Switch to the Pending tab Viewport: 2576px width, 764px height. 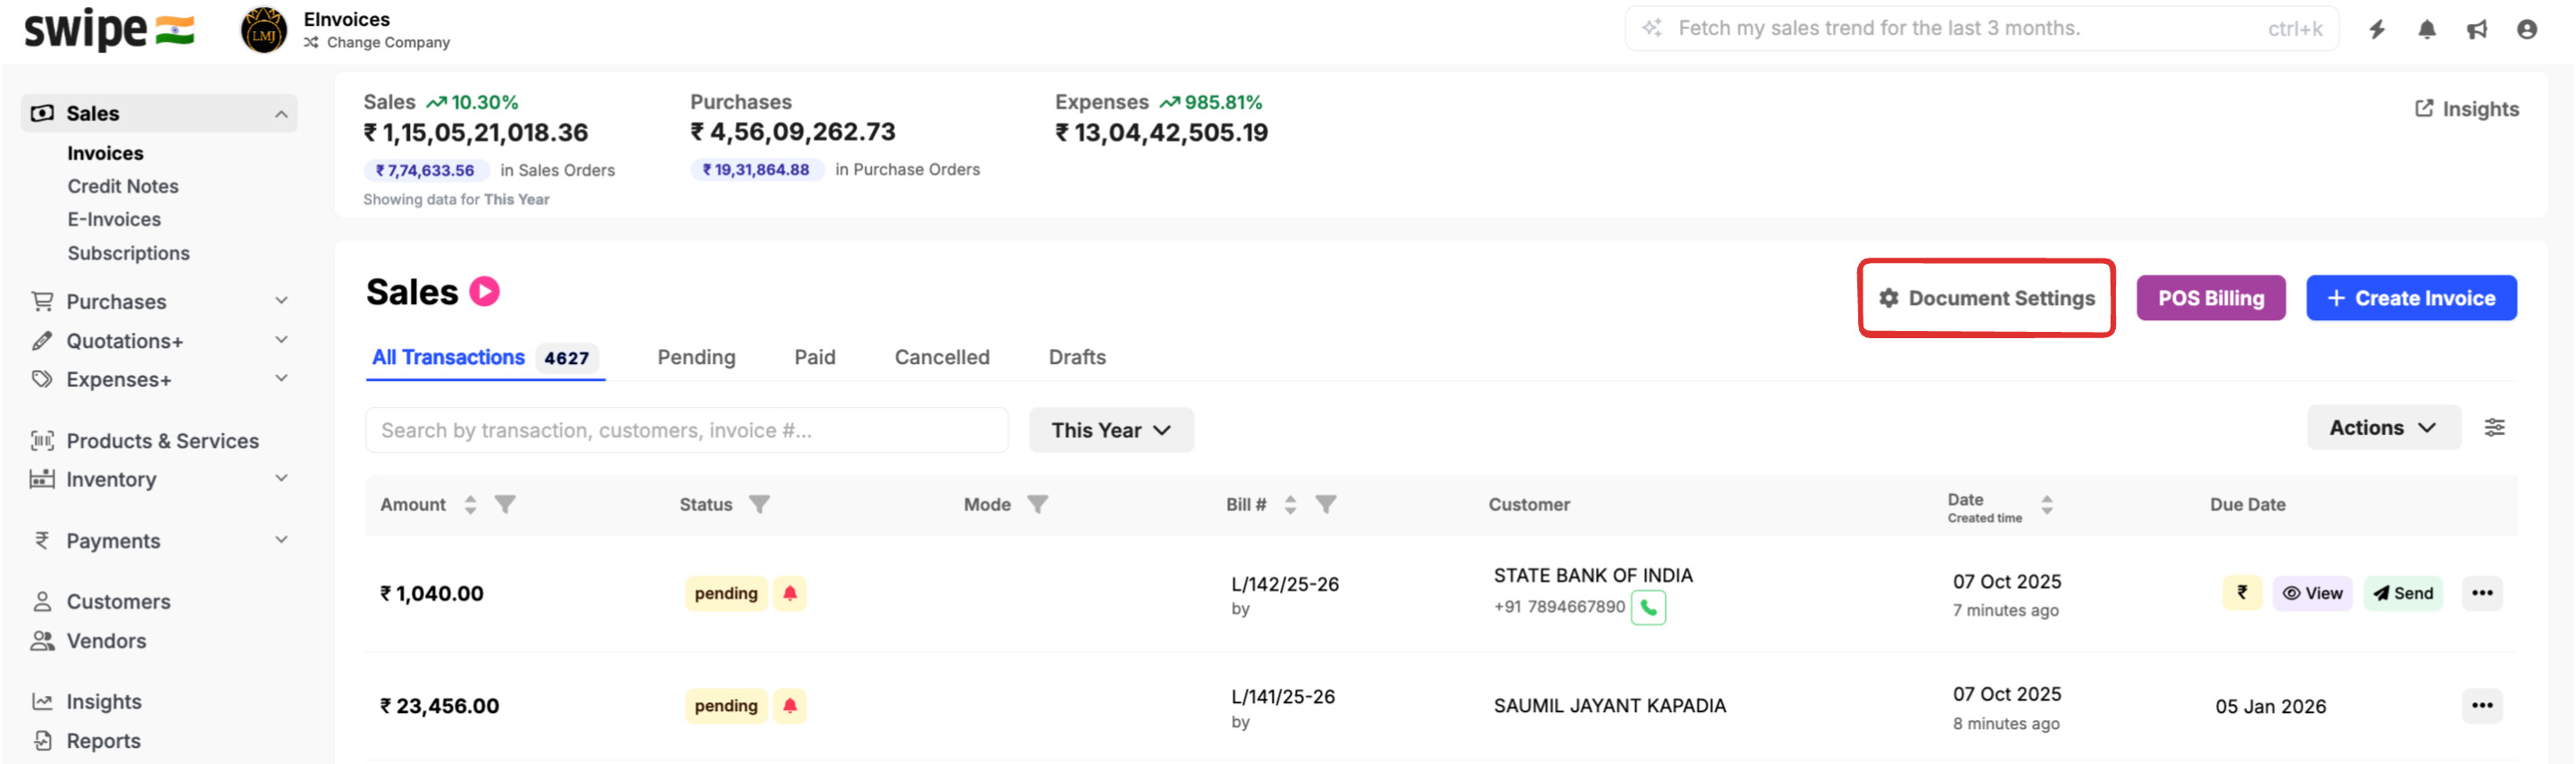[696, 357]
